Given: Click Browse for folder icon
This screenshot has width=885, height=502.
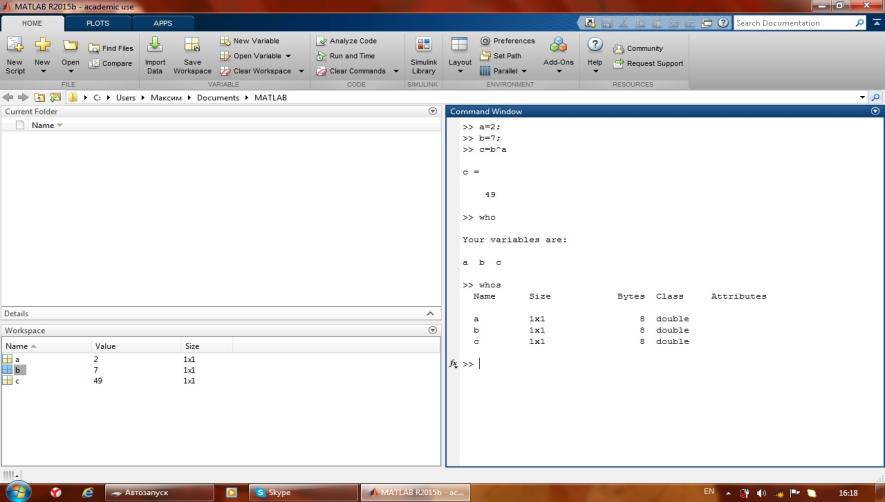Looking at the screenshot, I should pos(55,97).
